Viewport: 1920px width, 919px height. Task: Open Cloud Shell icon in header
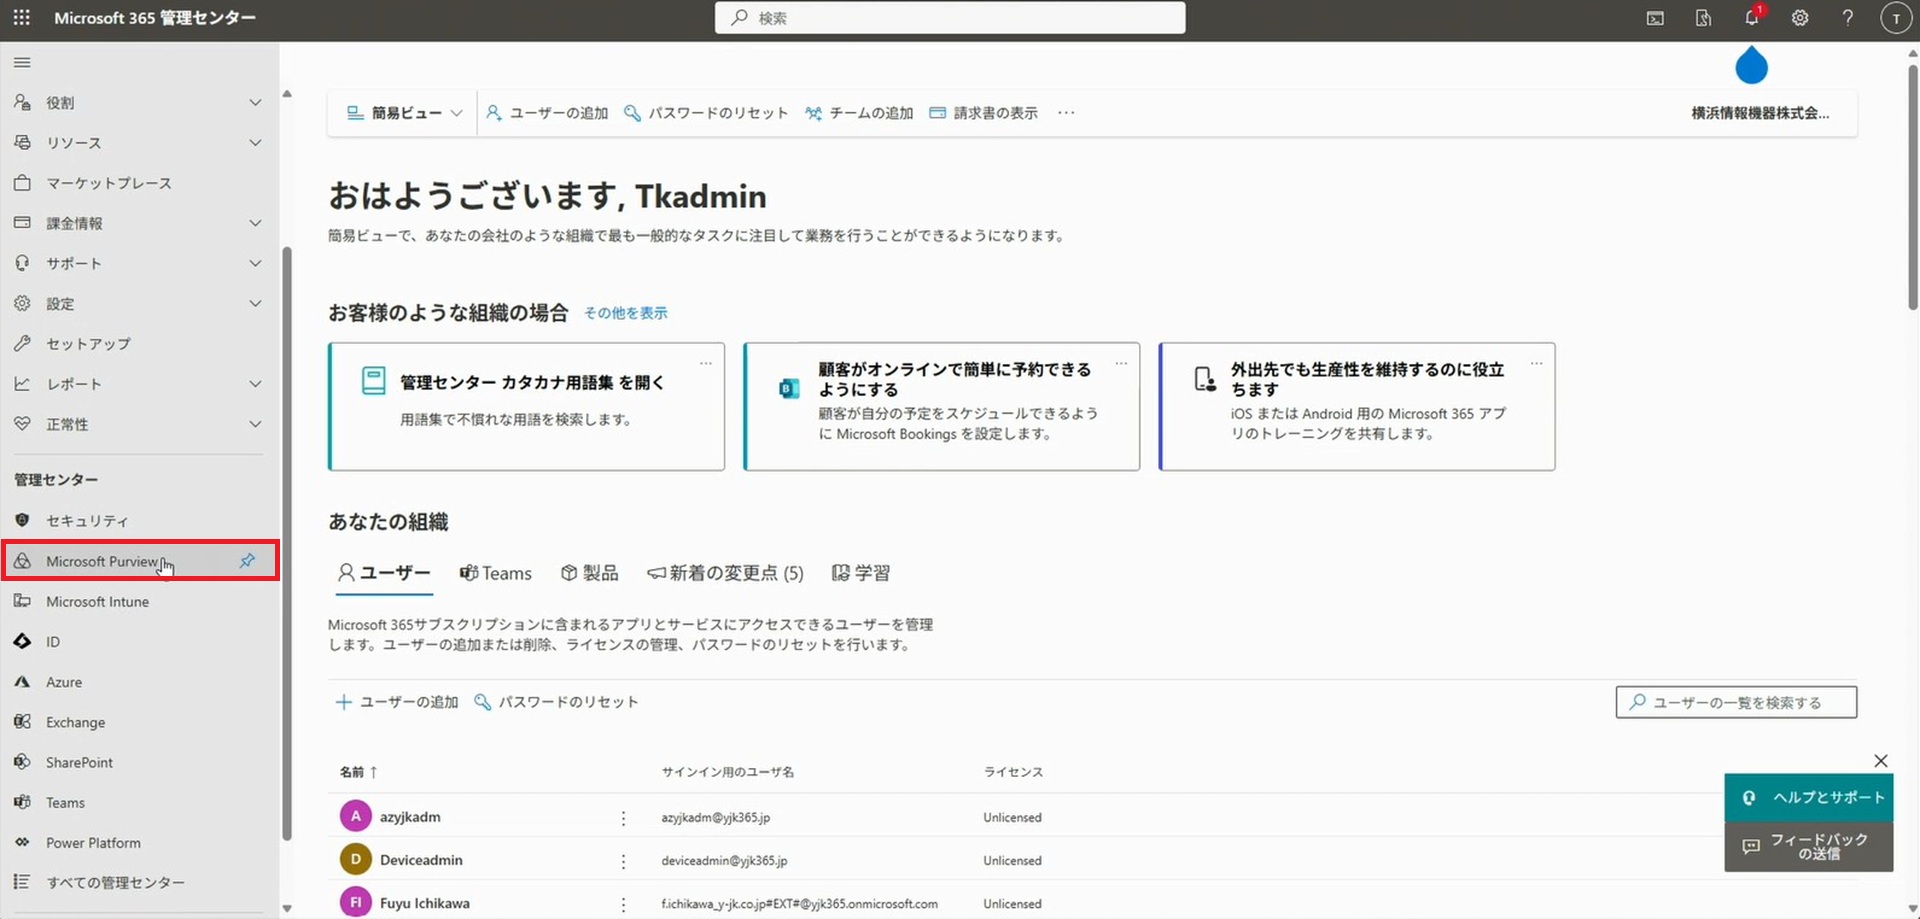[x=1656, y=18]
